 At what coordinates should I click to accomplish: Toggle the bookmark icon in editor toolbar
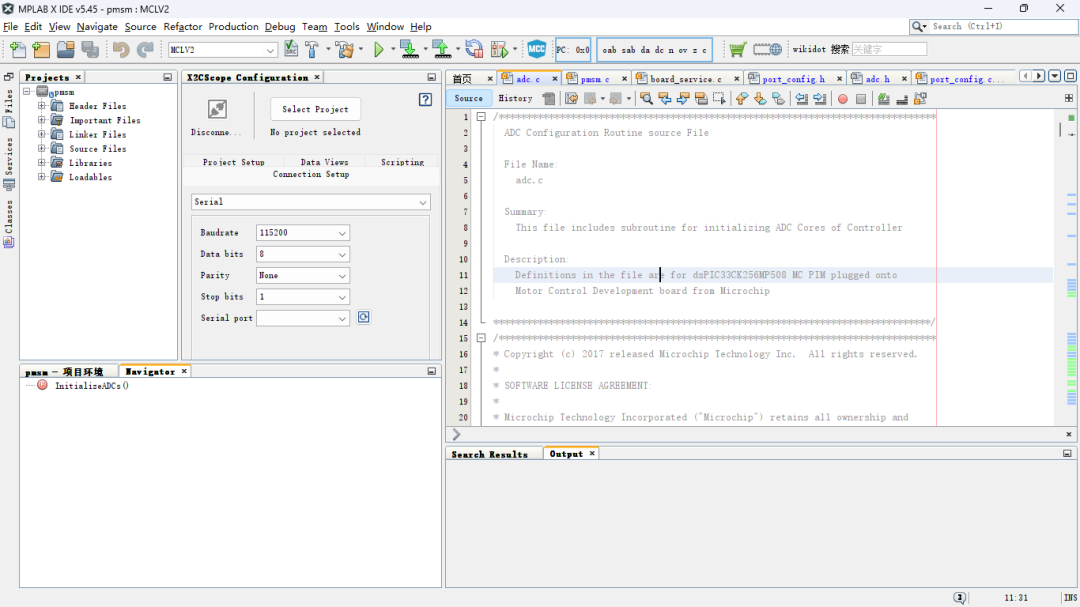pyautogui.click(x=778, y=99)
